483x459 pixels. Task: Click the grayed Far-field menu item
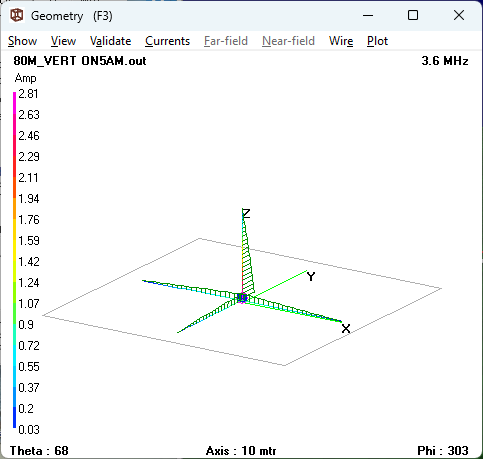coord(226,41)
